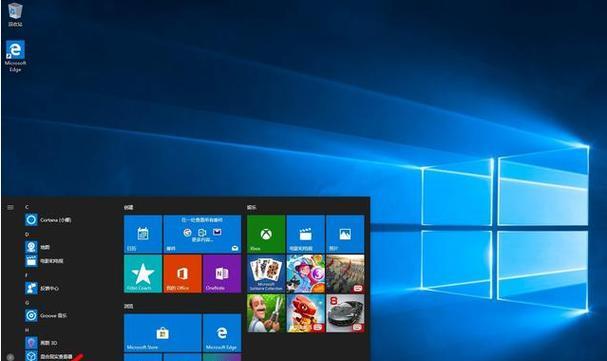The height and width of the screenshot is (361, 607).
Task: Open the Asphalt 8 racing game tile
Action: (x=345, y=313)
